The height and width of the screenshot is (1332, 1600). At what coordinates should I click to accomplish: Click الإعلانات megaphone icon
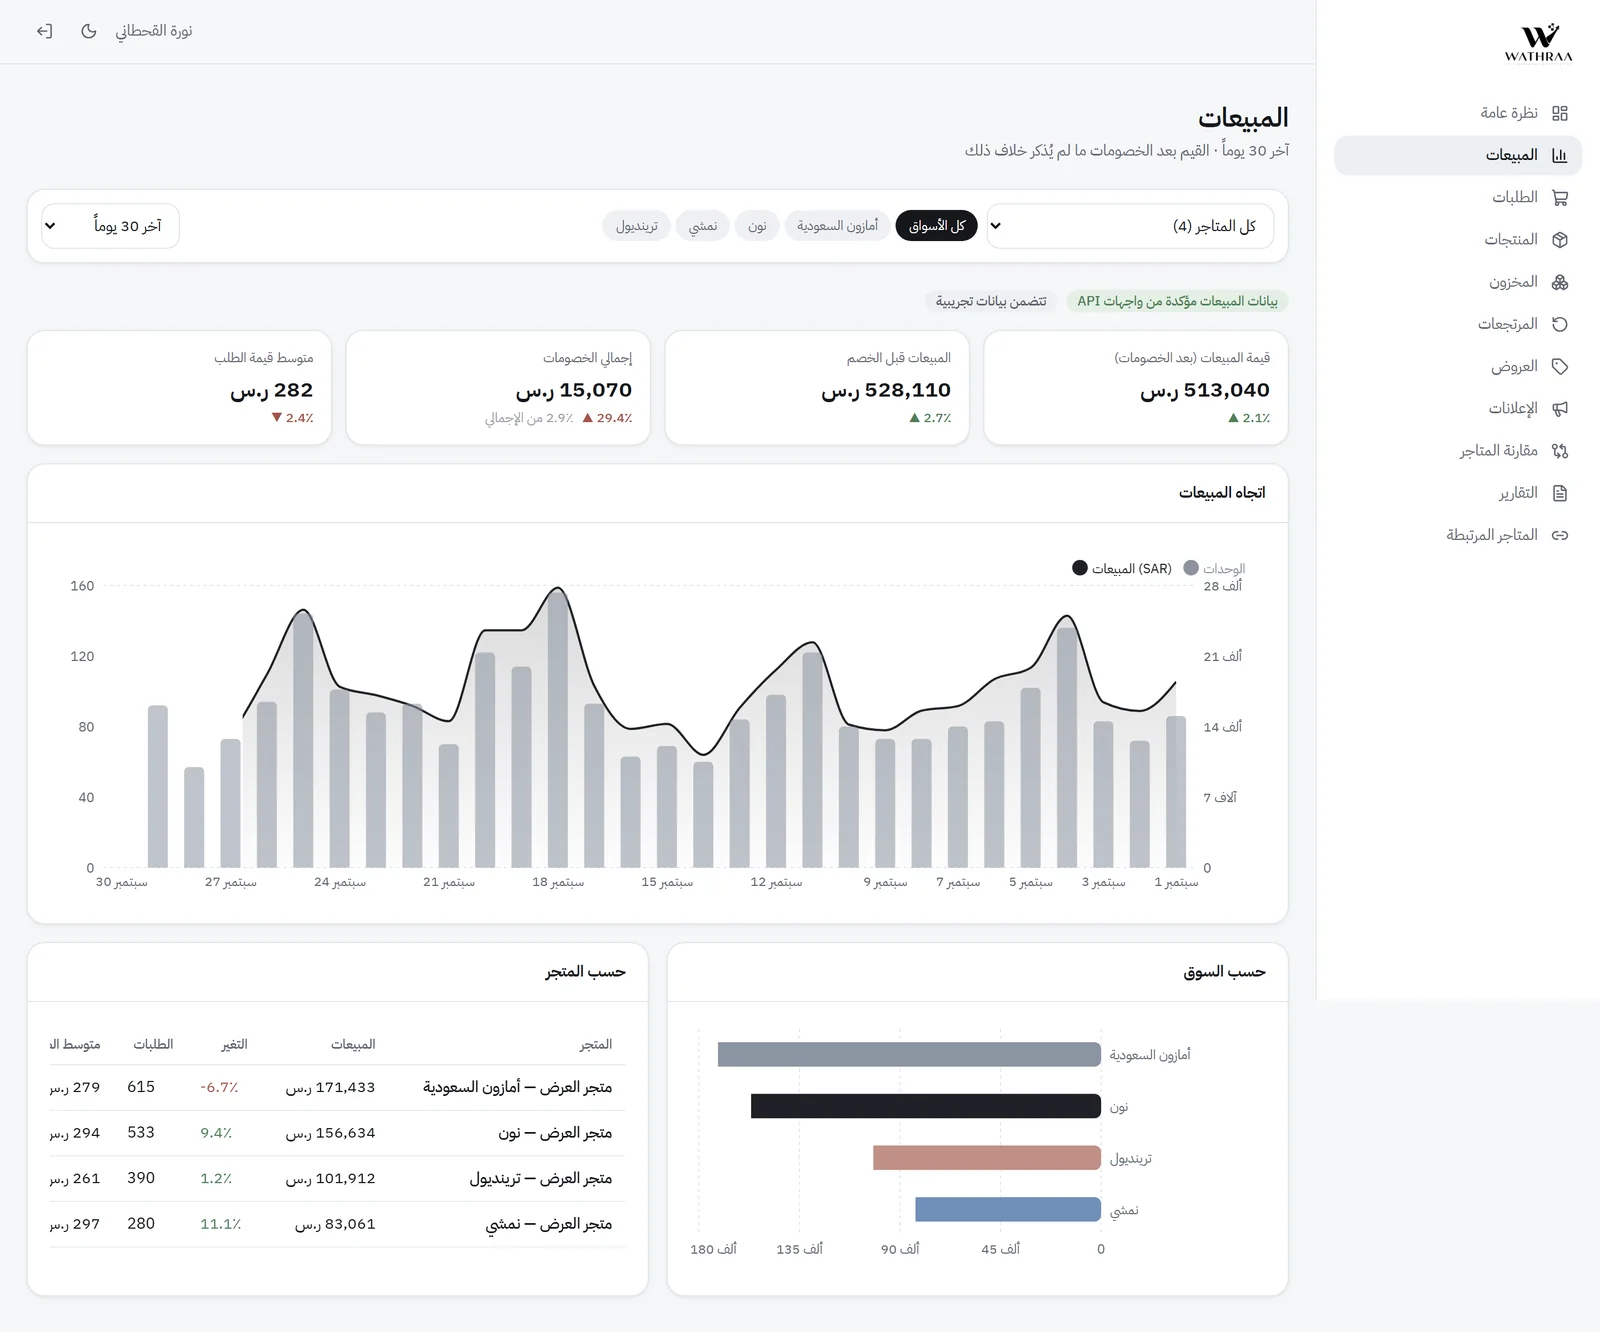pos(1560,408)
